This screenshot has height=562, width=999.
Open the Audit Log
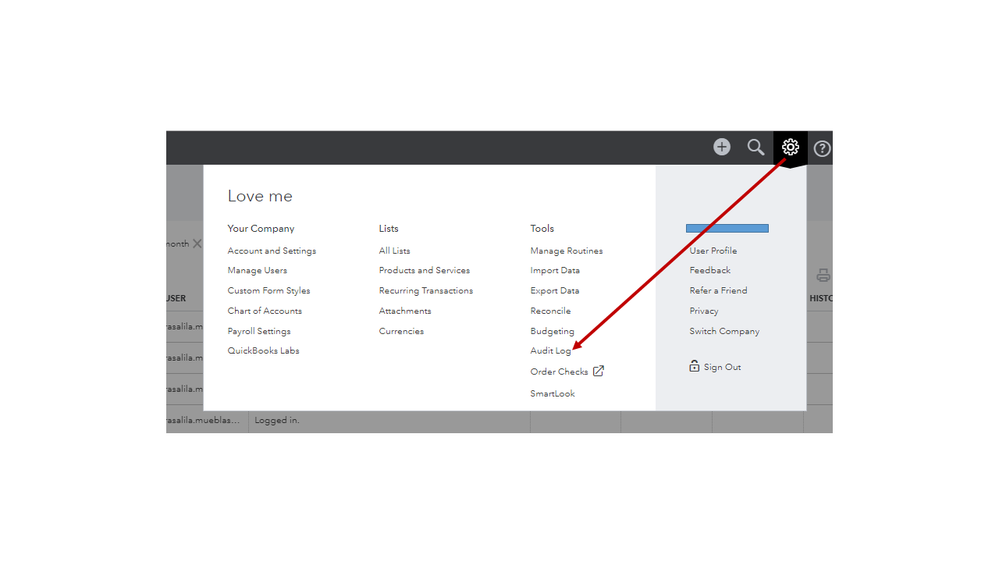(x=550, y=350)
